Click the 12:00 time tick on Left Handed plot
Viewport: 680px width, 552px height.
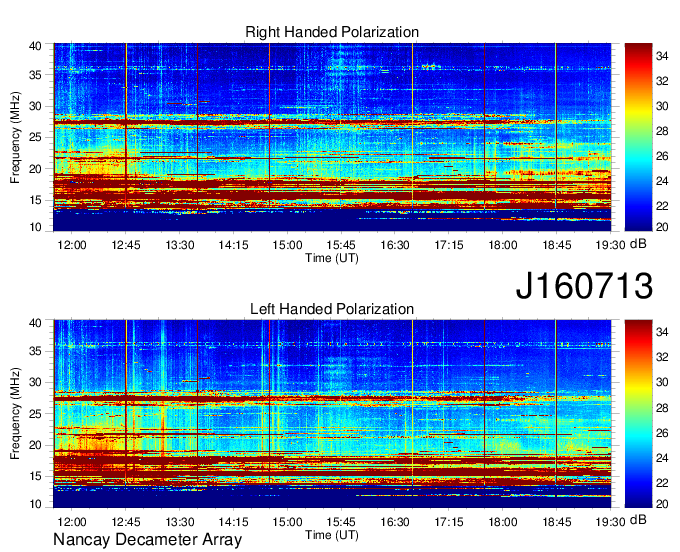coord(72,522)
